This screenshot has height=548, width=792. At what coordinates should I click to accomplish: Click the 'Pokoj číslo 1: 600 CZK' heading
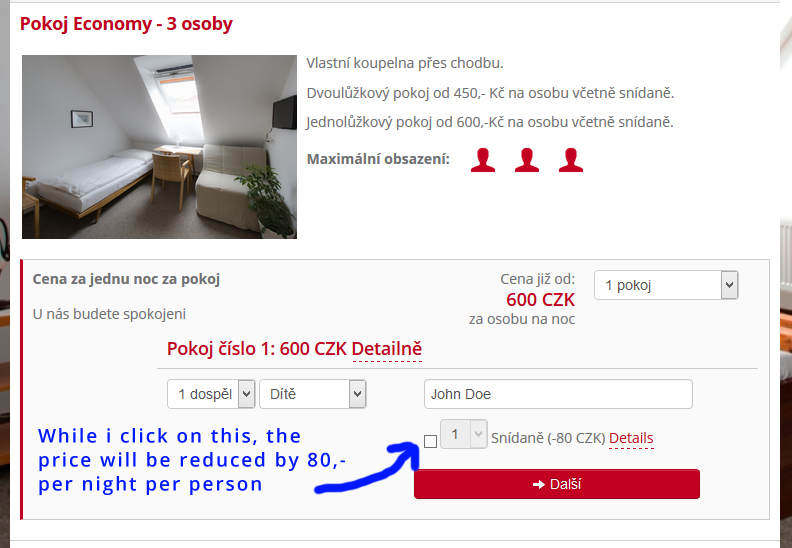tap(257, 348)
